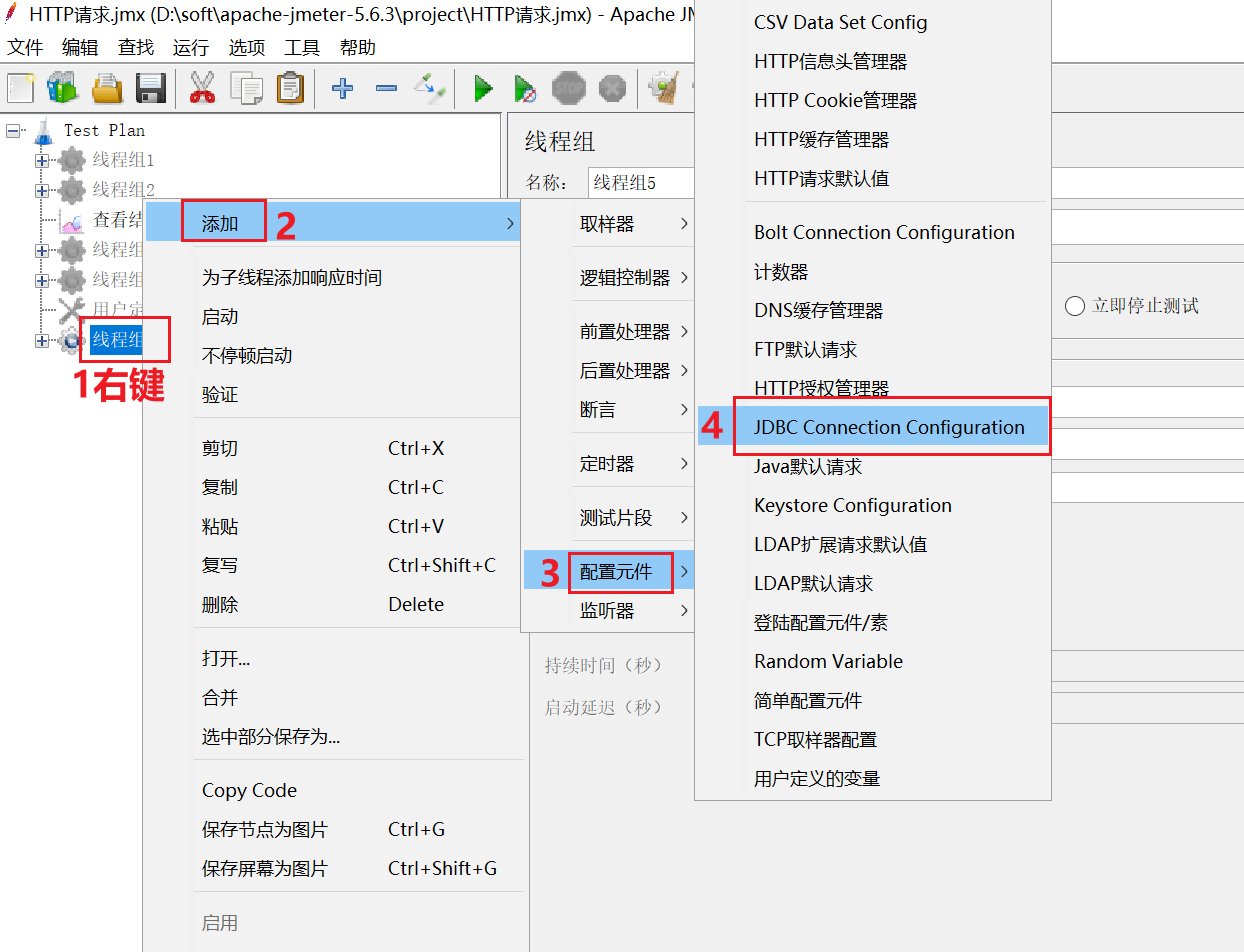The image size is (1244, 952).
Task: Click the Shutdown X toolbar icon
Action: pos(612,89)
